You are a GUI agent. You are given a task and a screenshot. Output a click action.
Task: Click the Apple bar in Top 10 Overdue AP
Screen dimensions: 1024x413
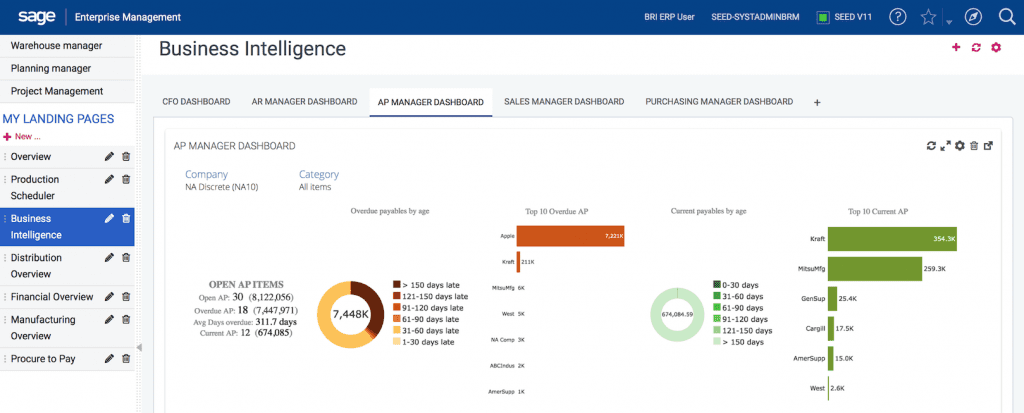[570, 236]
